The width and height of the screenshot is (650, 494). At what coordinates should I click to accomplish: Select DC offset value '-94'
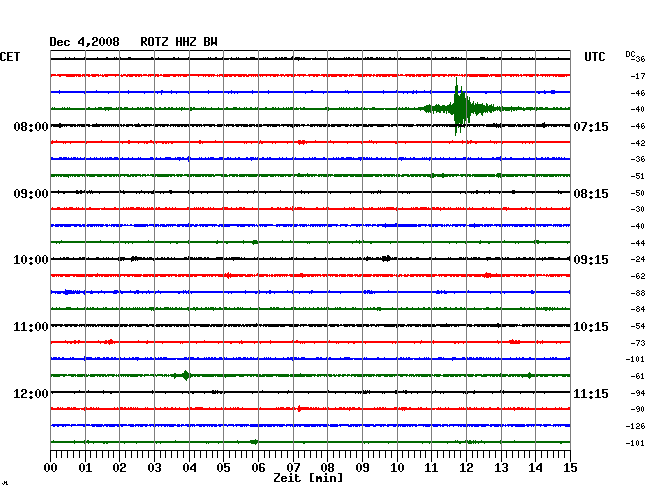pyautogui.click(x=638, y=393)
